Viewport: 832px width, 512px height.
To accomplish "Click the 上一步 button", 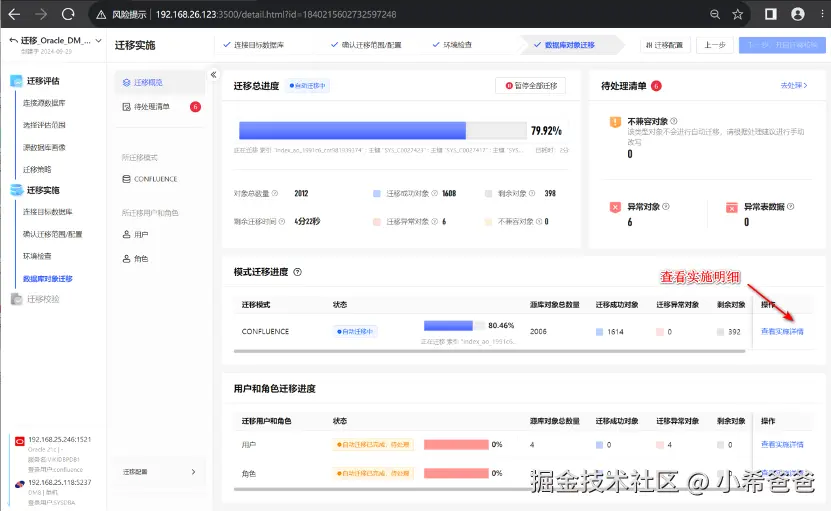I will click(x=715, y=45).
